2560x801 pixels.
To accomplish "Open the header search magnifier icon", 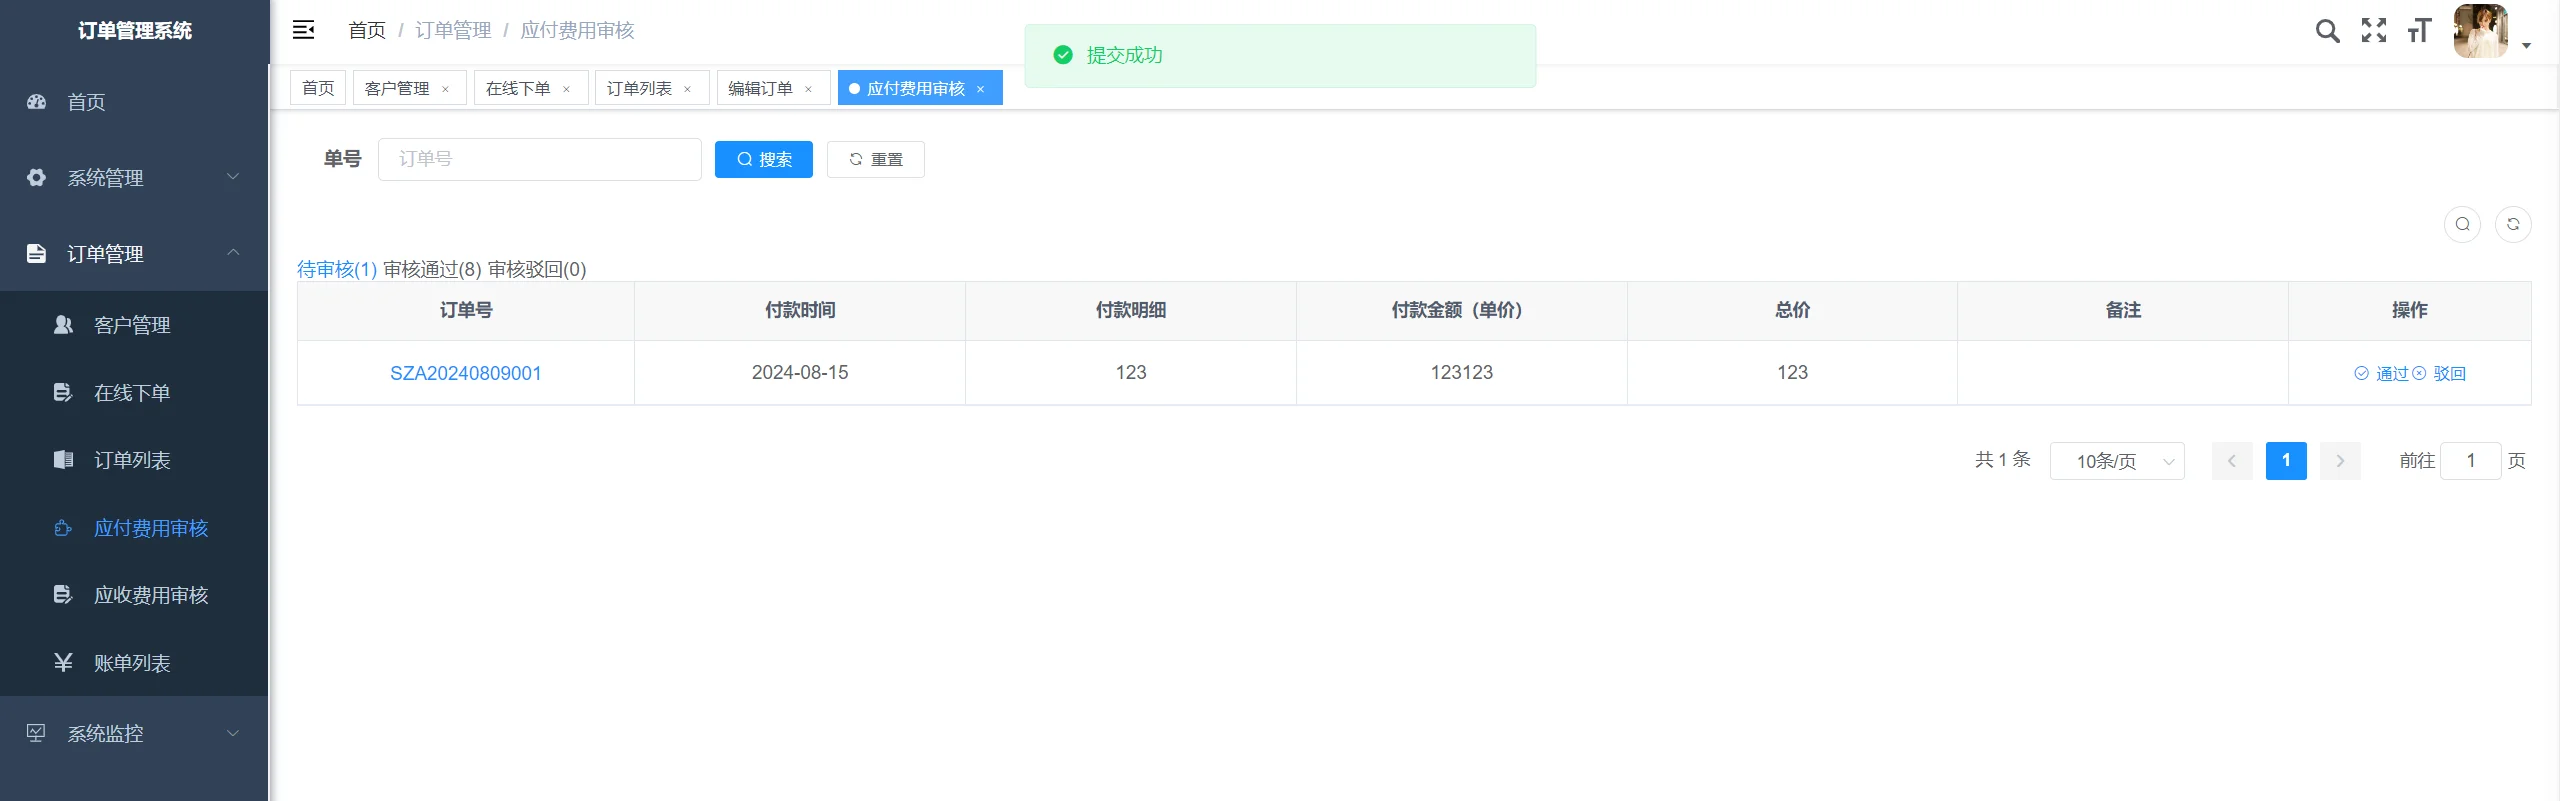I will (2327, 31).
